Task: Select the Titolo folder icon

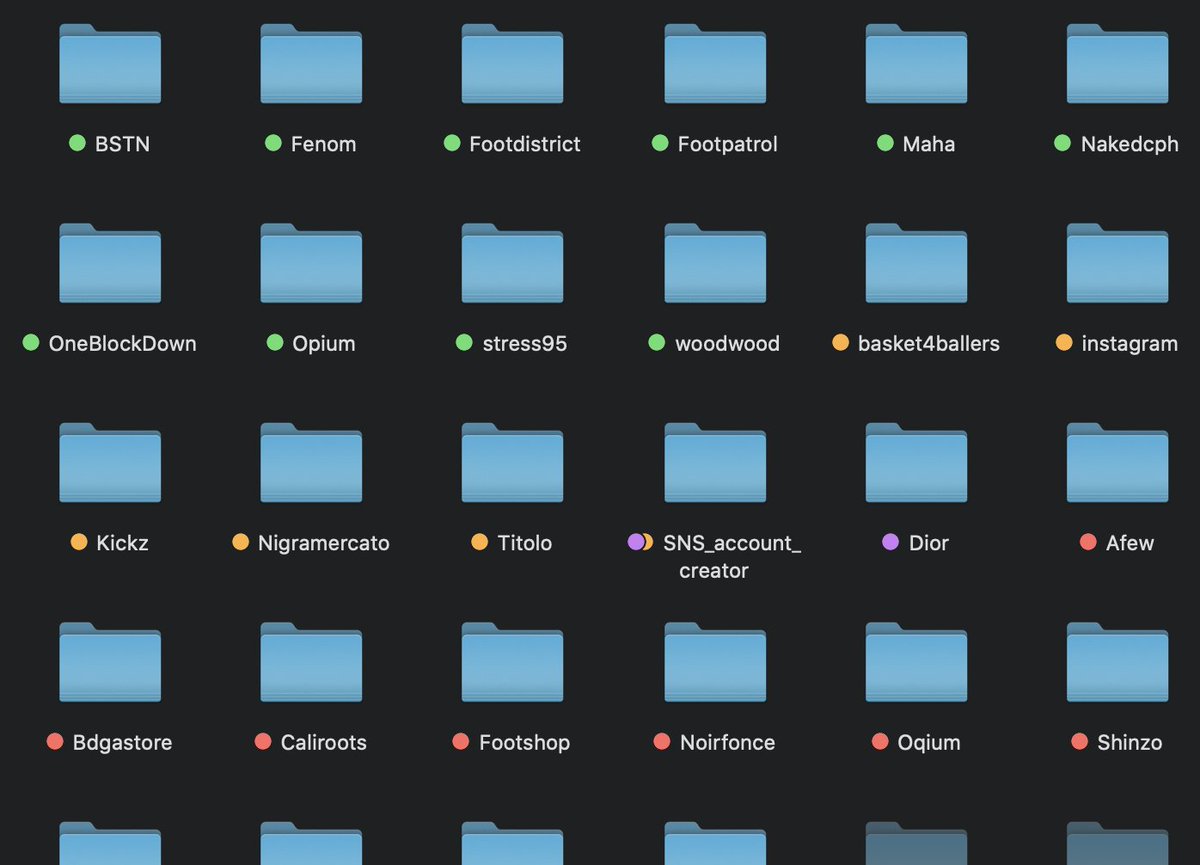Action: [512, 462]
